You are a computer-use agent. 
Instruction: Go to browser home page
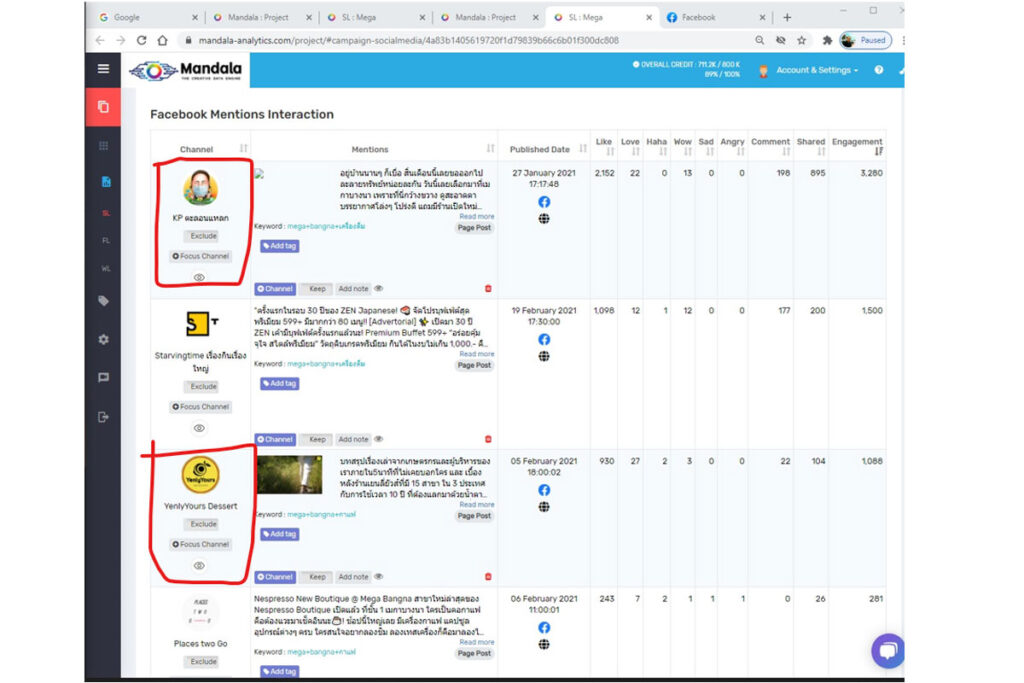(163, 40)
